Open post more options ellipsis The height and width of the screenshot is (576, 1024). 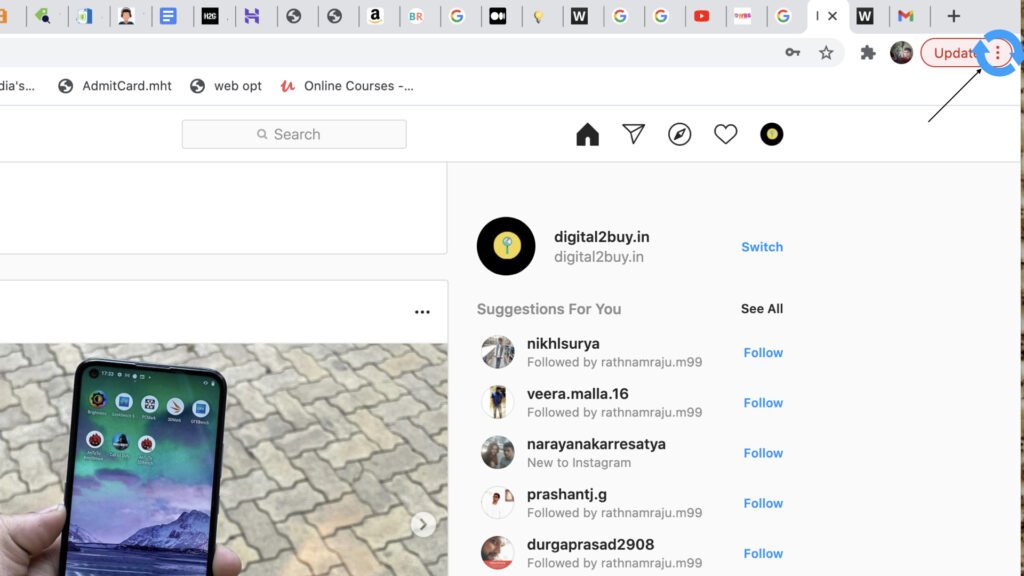point(423,312)
